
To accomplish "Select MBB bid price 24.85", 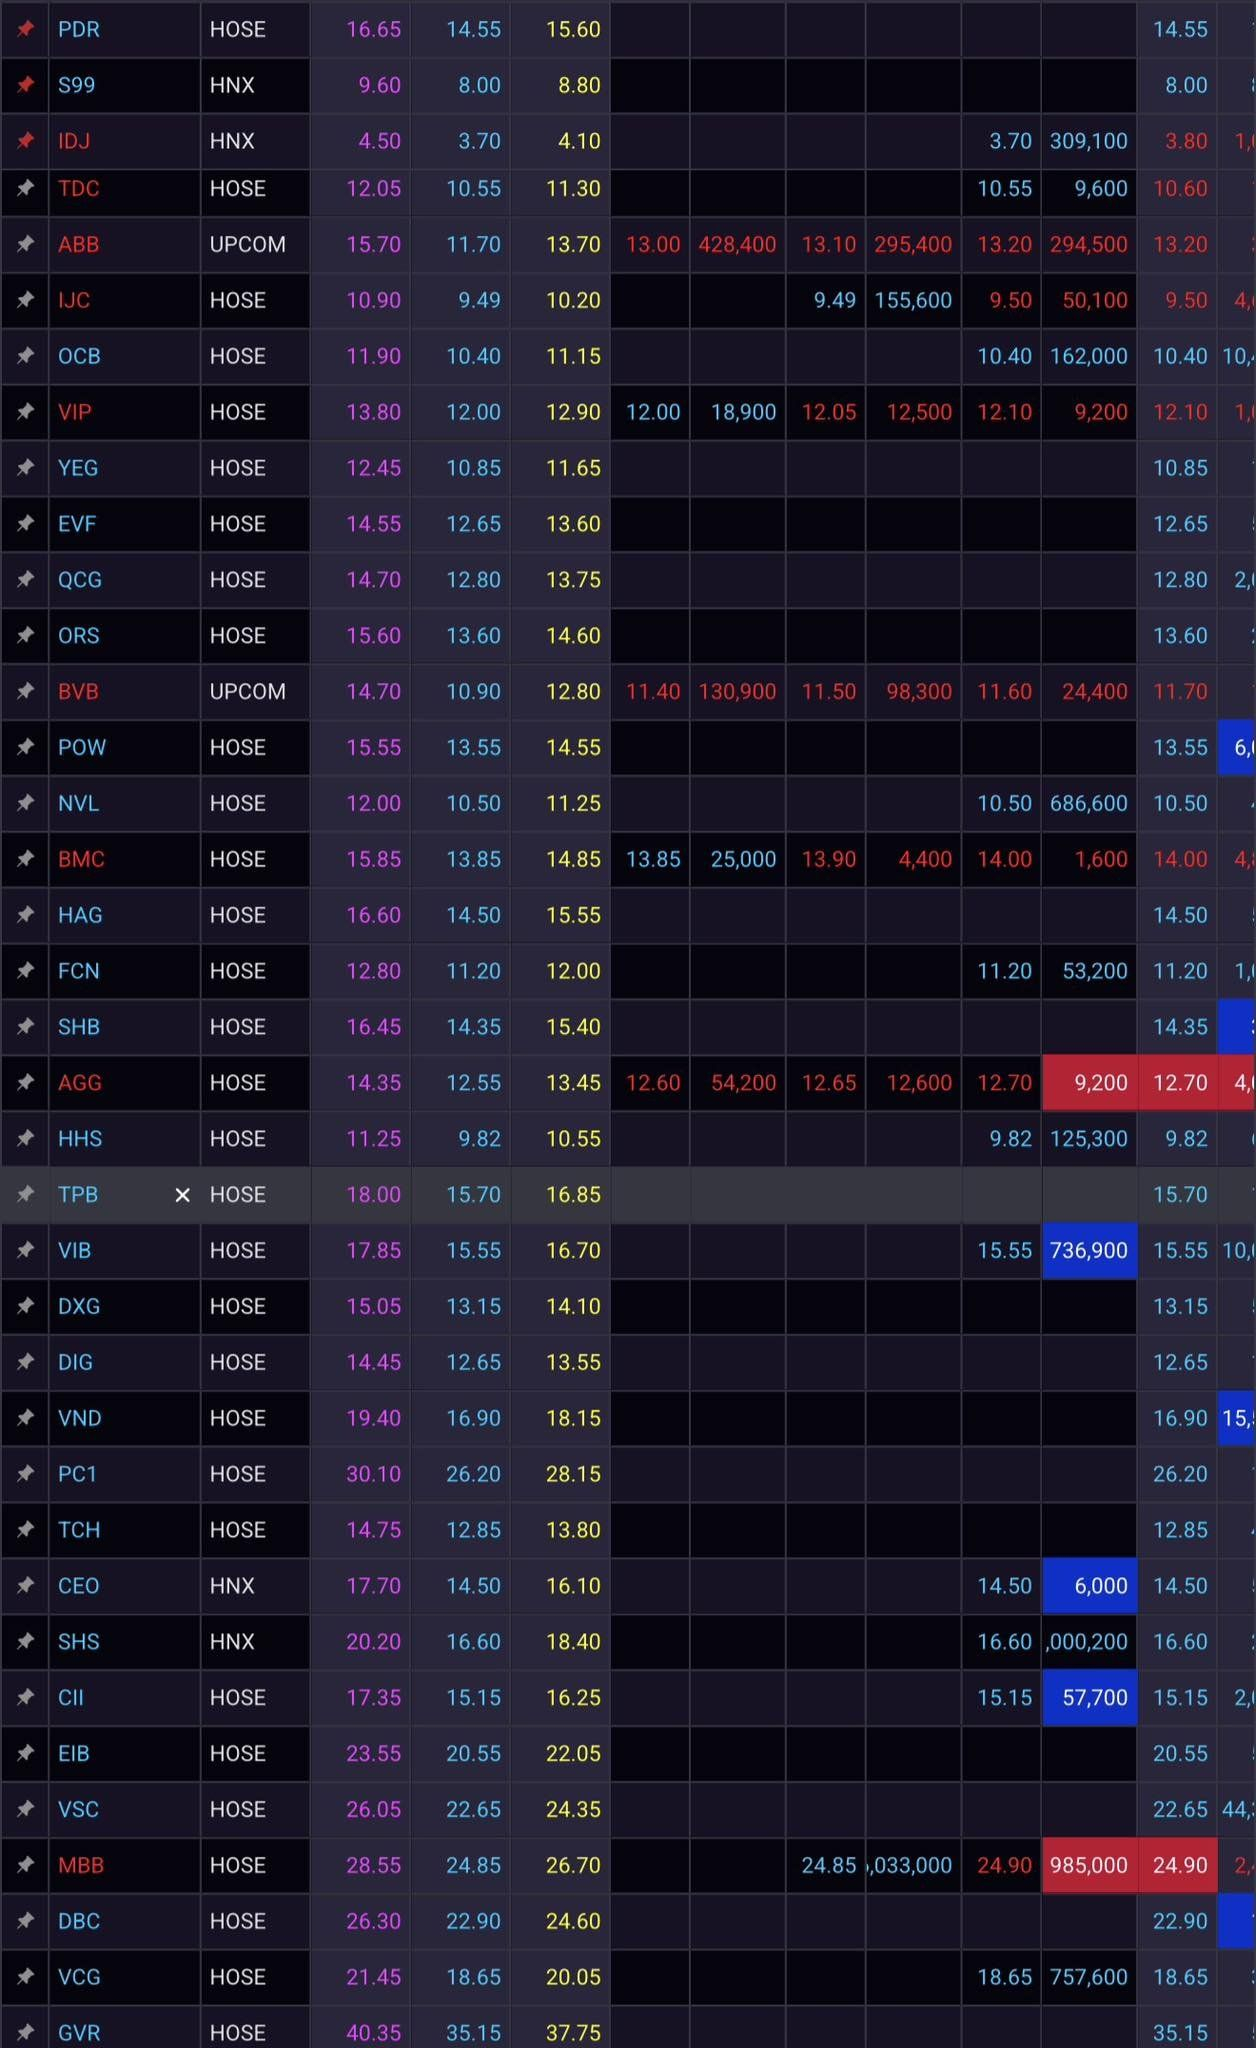I will pos(829,1866).
